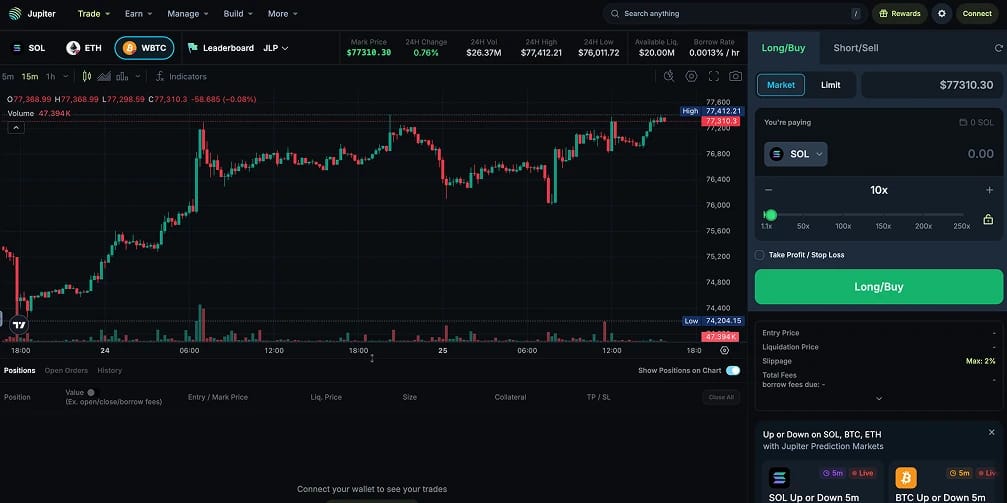
Task: Select Limit order type
Action: click(x=830, y=85)
